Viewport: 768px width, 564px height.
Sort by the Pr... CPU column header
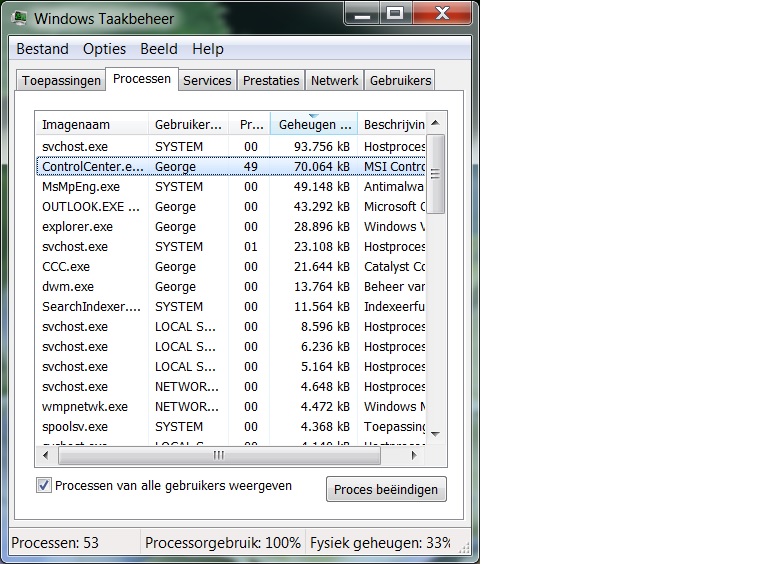[249, 124]
